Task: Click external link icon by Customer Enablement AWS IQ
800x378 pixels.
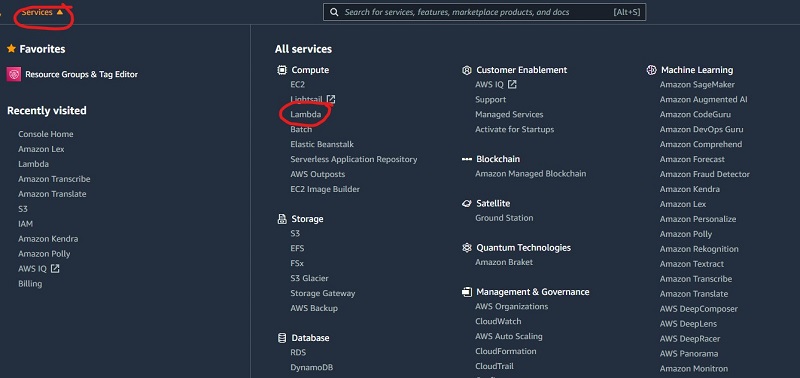Action: pyautogui.click(x=512, y=85)
